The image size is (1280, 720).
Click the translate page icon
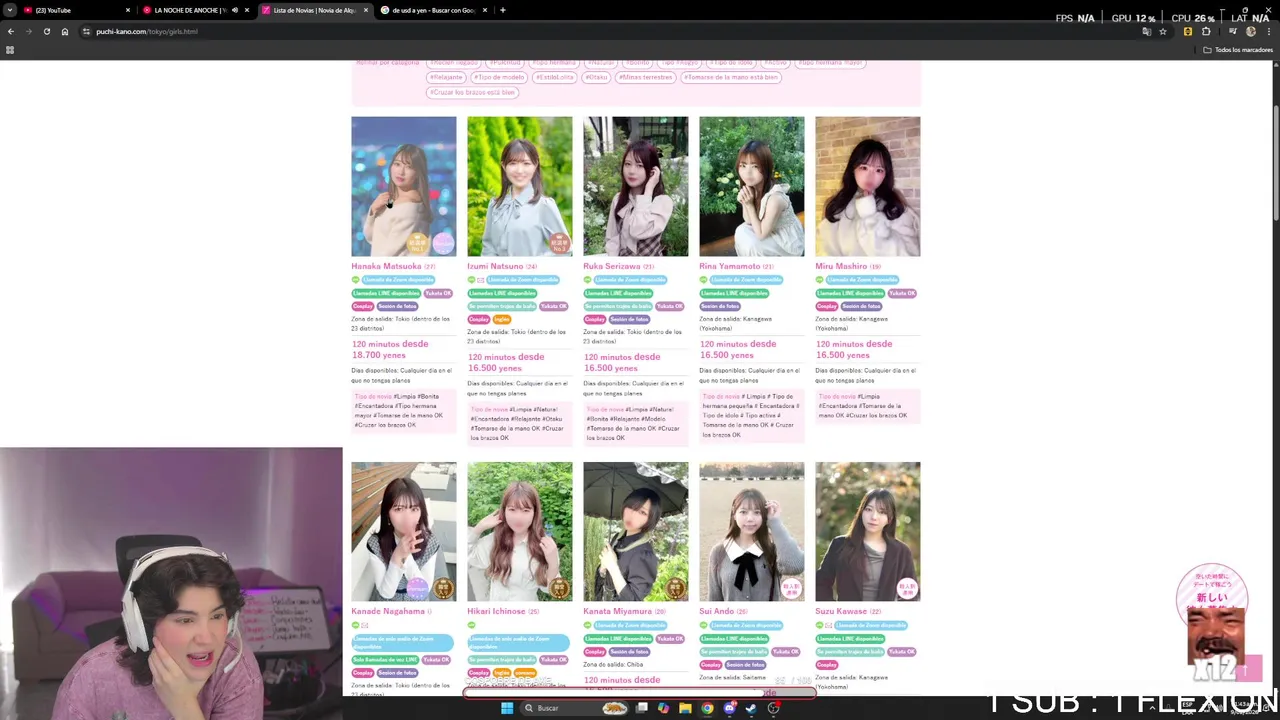pos(1146,31)
